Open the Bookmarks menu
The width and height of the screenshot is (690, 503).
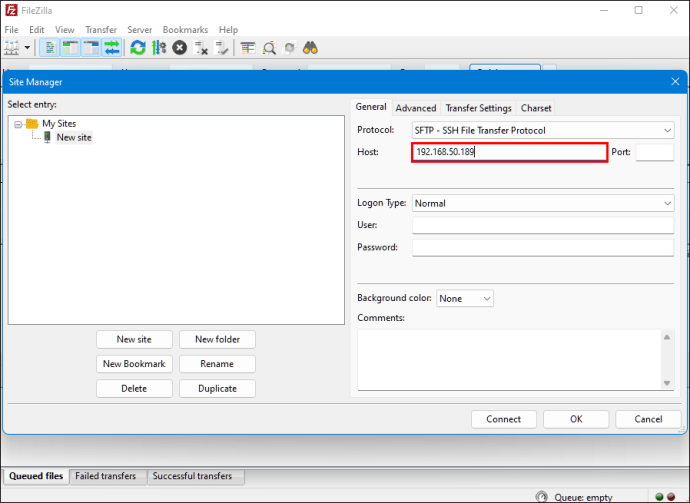point(185,29)
